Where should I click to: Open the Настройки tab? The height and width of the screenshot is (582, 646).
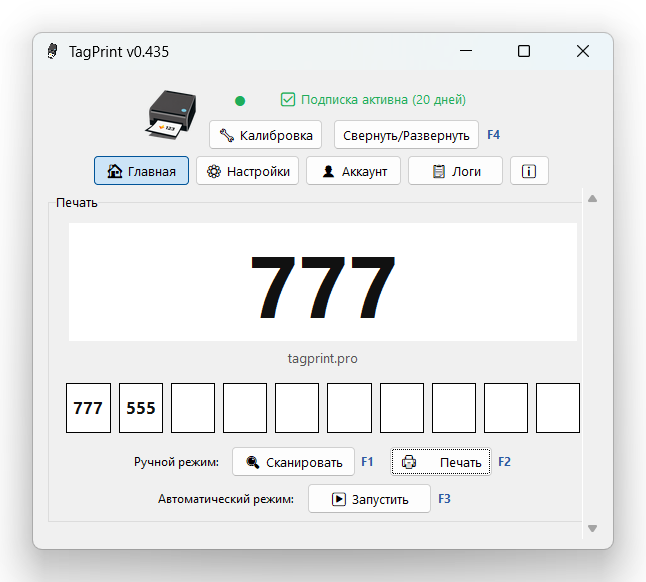click(x=248, y=171)
